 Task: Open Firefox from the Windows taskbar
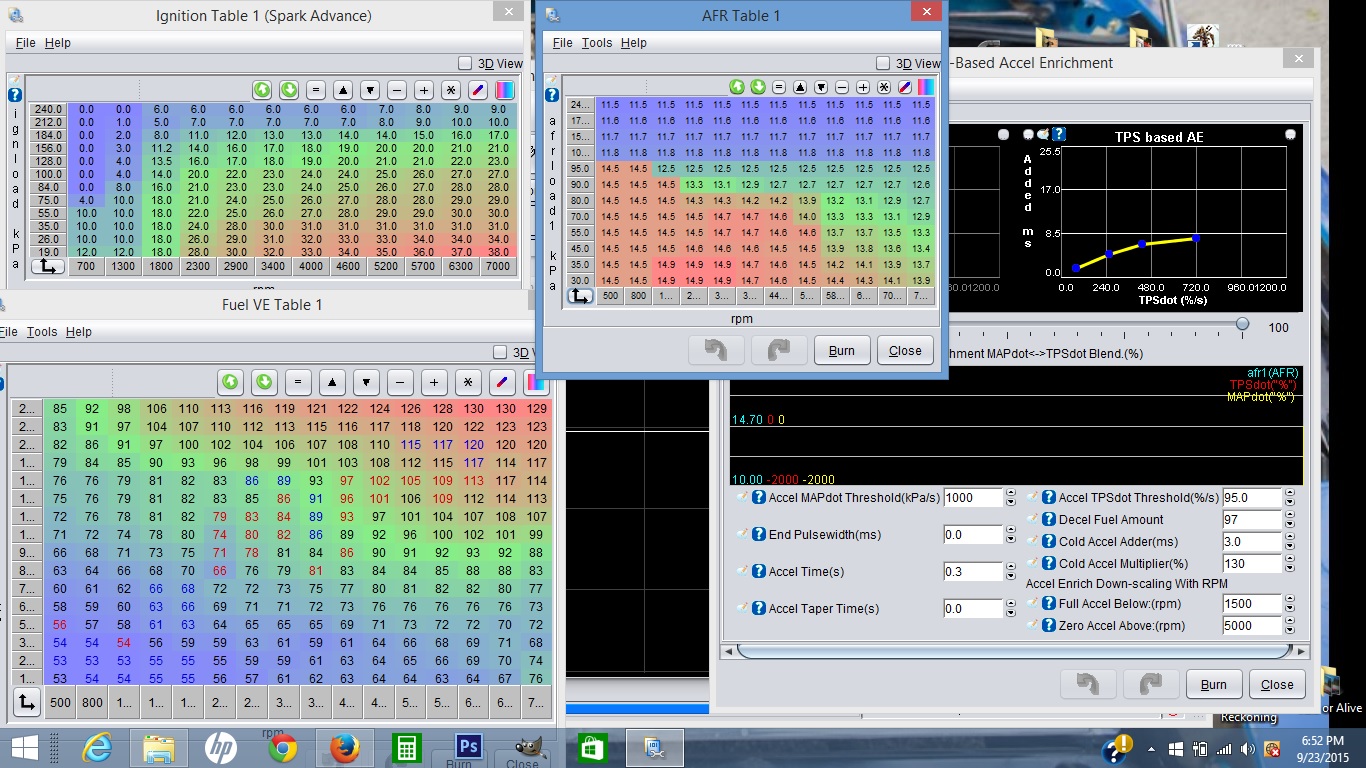344,748
